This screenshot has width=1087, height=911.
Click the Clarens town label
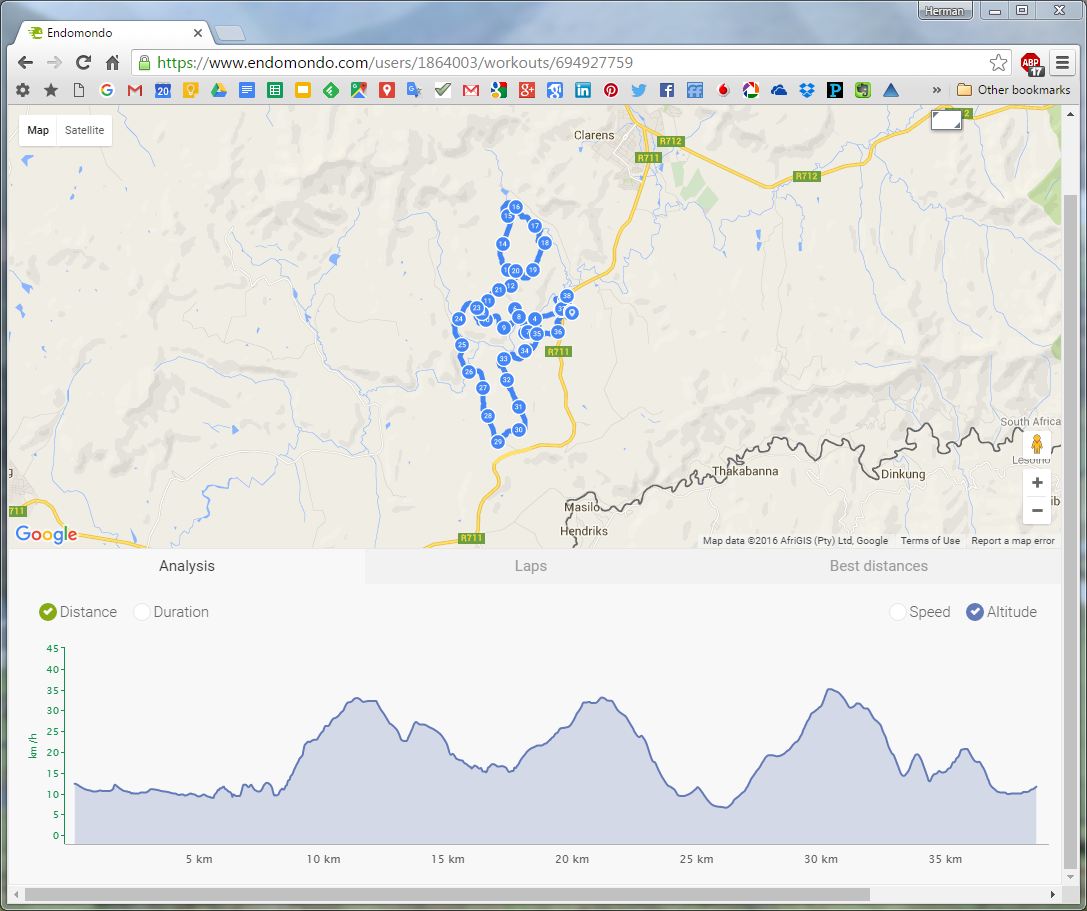click(x=594, y=135)
